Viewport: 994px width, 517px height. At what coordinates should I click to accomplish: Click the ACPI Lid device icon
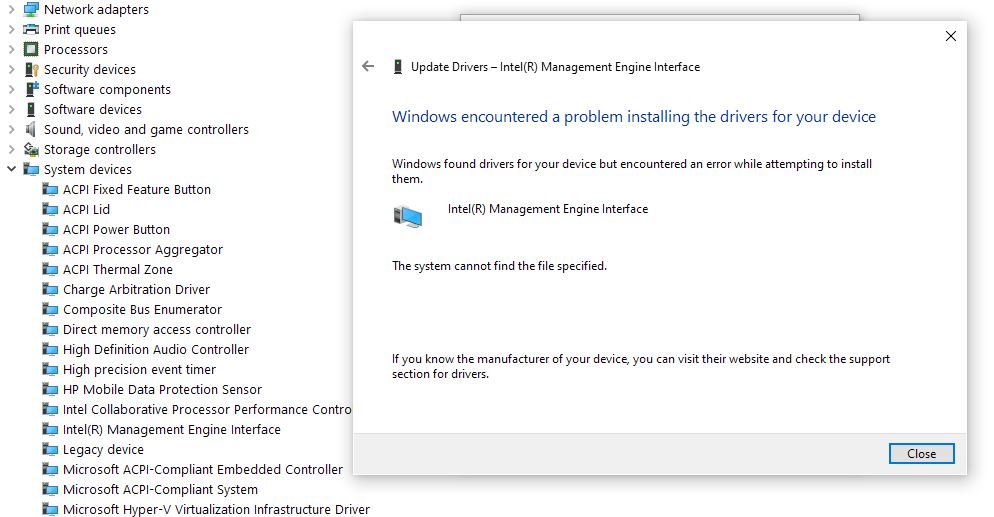tap(50, 209)
